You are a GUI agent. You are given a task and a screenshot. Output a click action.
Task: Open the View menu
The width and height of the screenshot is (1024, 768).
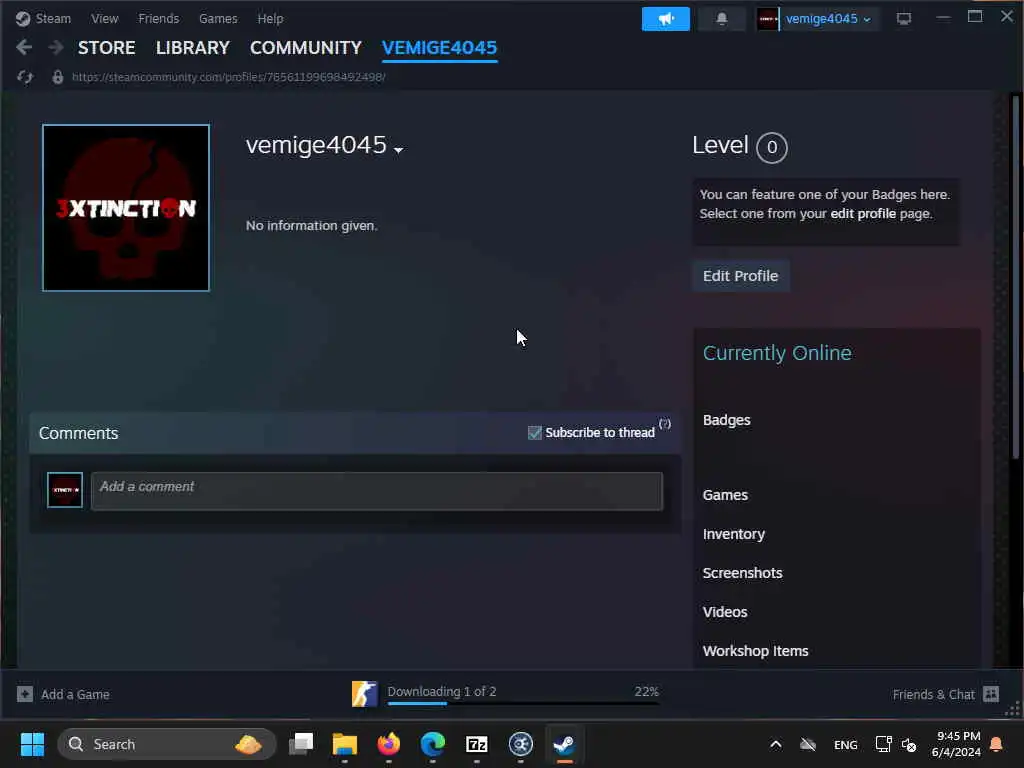click(104, 18)
